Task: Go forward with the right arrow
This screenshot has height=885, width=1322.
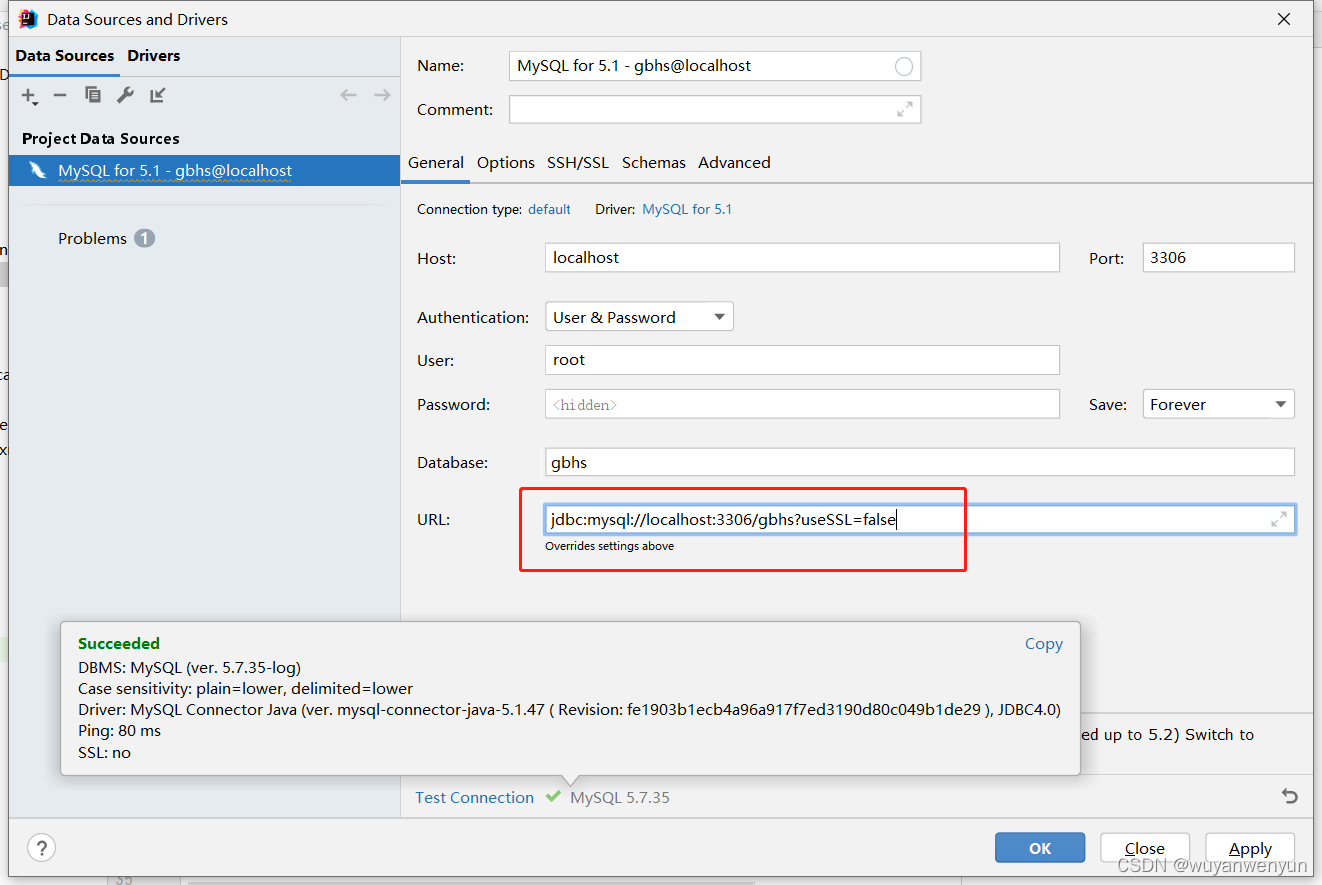Action: (382, 95)
